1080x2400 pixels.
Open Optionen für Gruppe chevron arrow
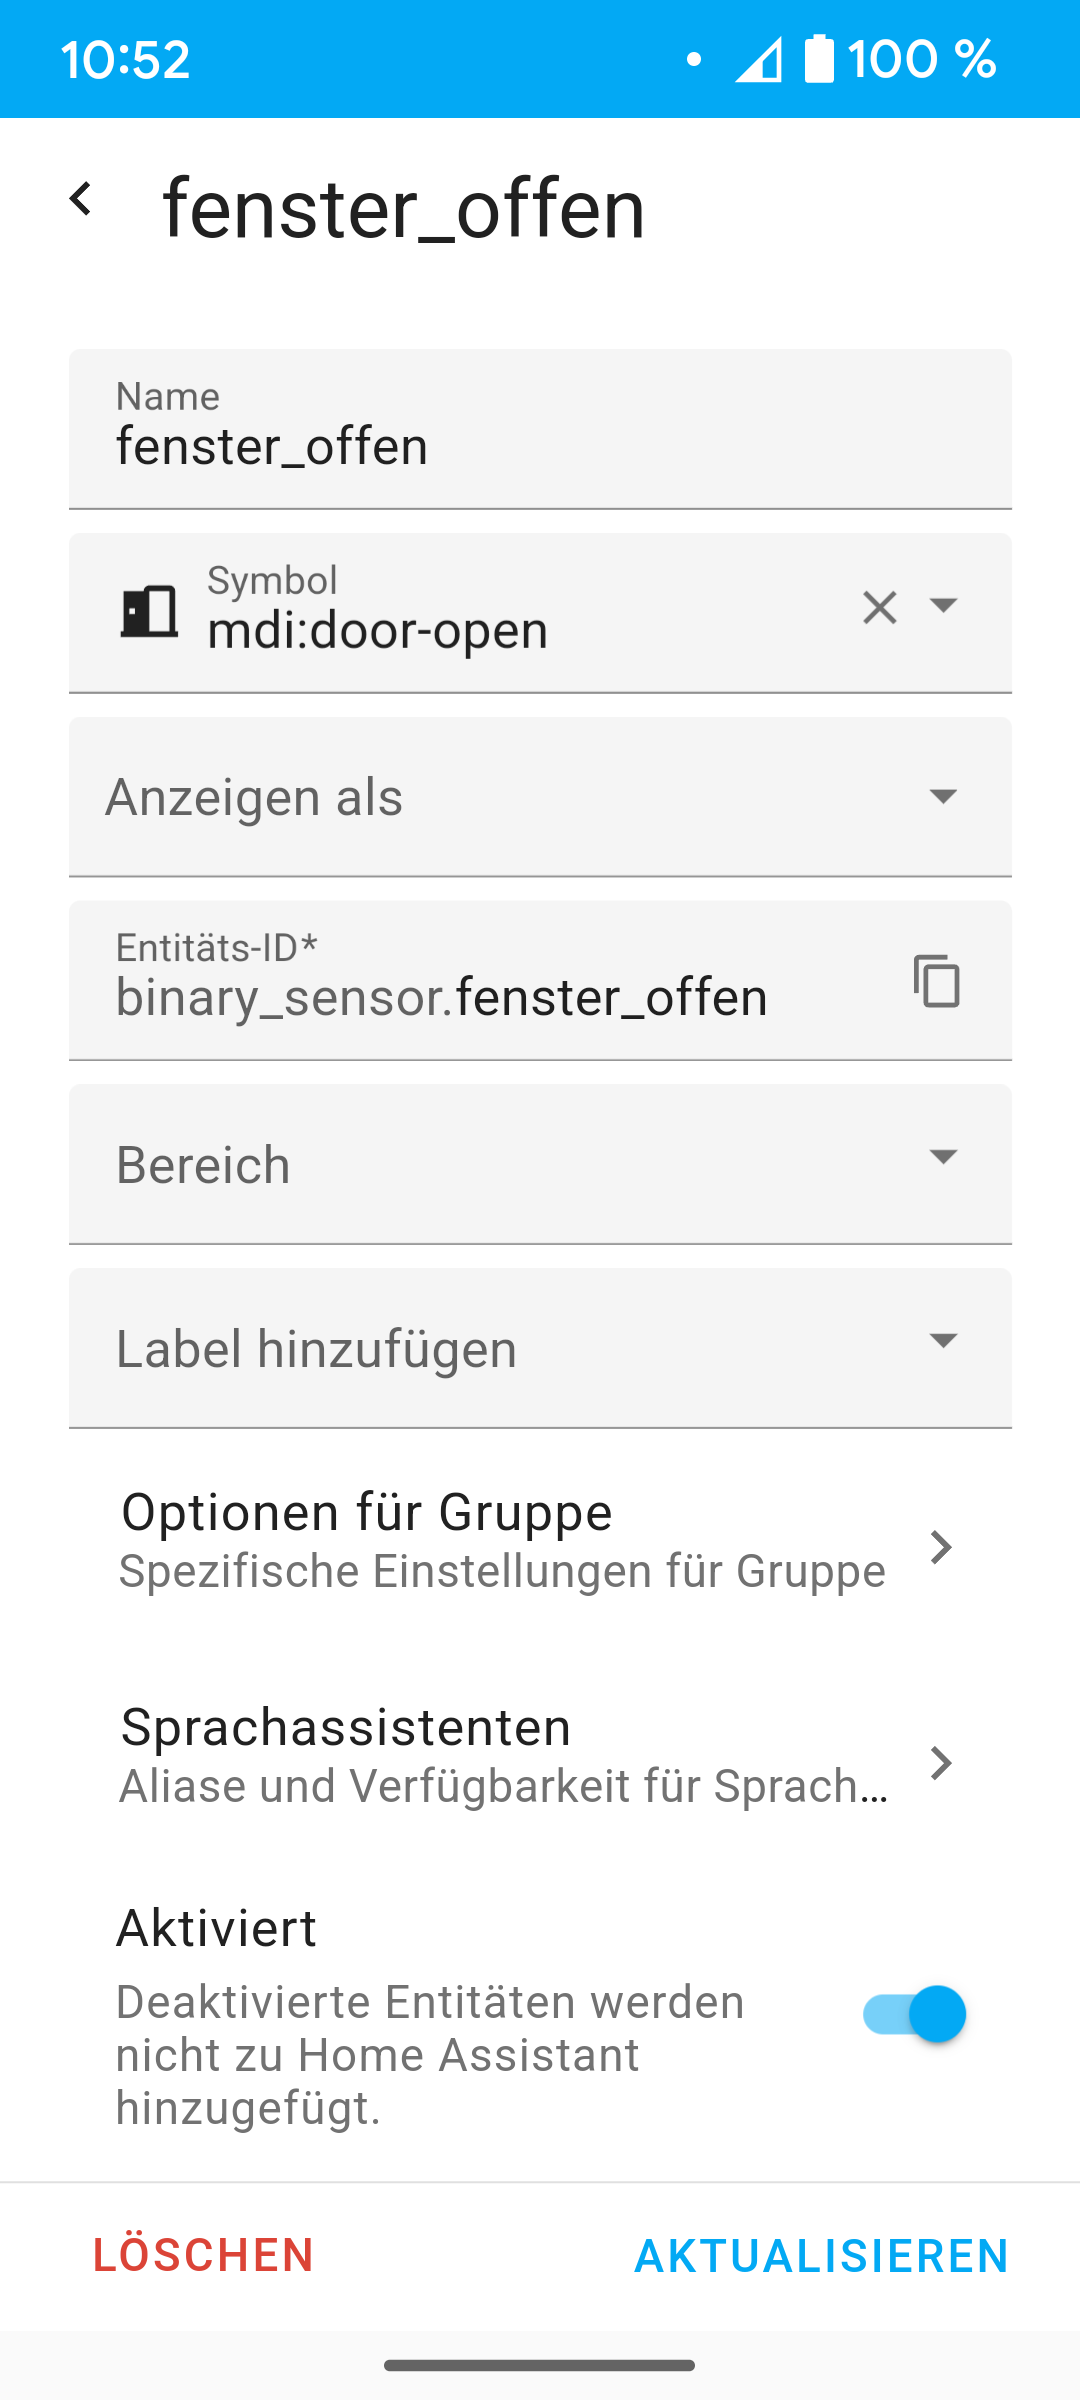[x=940, y=1547]
